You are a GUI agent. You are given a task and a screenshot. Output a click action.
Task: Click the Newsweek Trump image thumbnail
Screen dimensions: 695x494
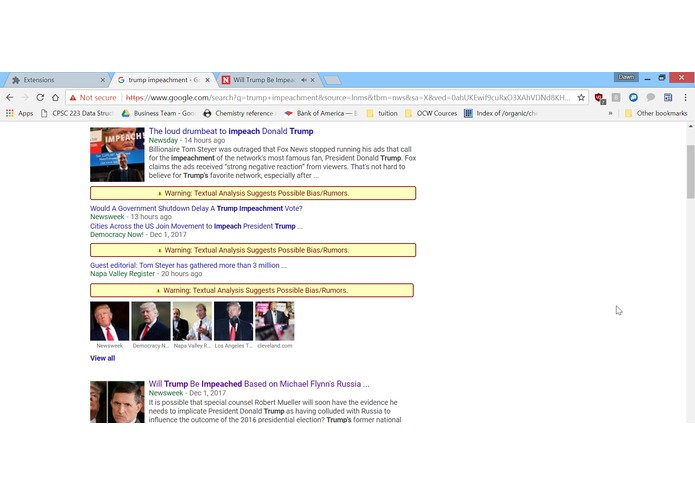[x=109, y=321]
